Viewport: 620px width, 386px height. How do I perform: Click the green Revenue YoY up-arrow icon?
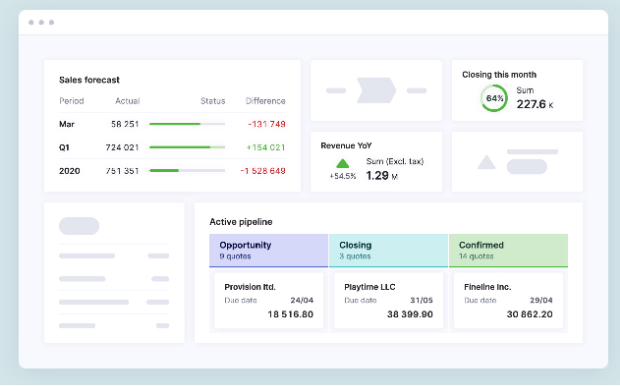coord(342,163)
